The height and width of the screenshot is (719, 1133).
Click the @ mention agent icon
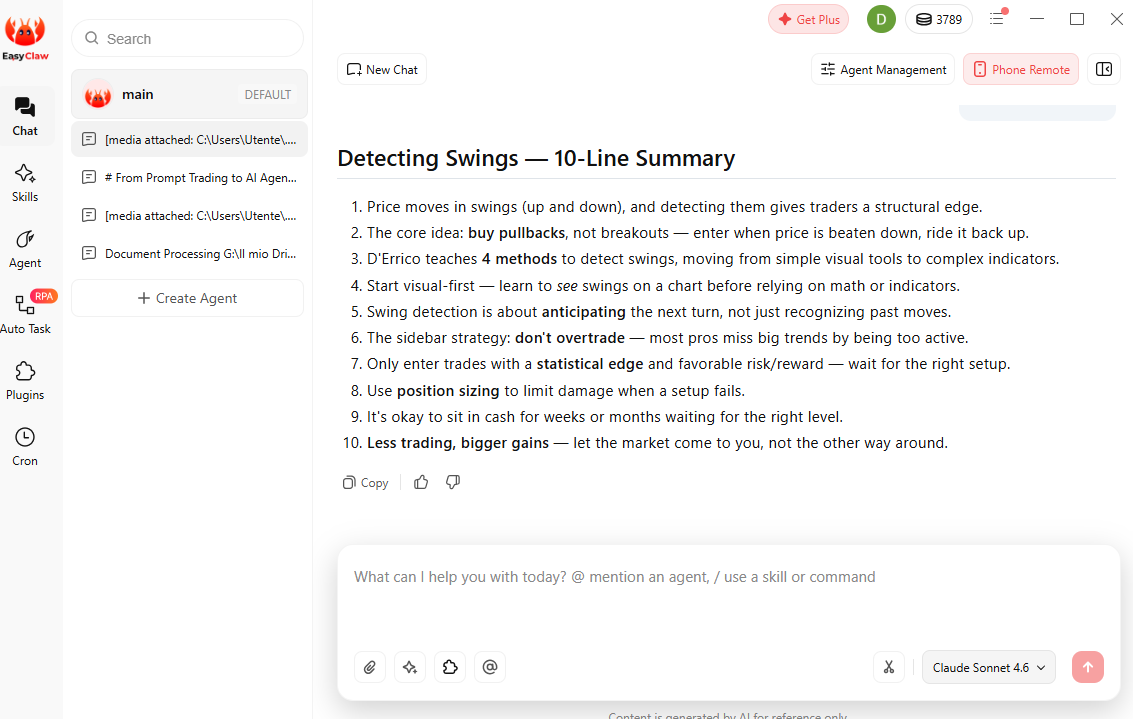click(490, 667)
